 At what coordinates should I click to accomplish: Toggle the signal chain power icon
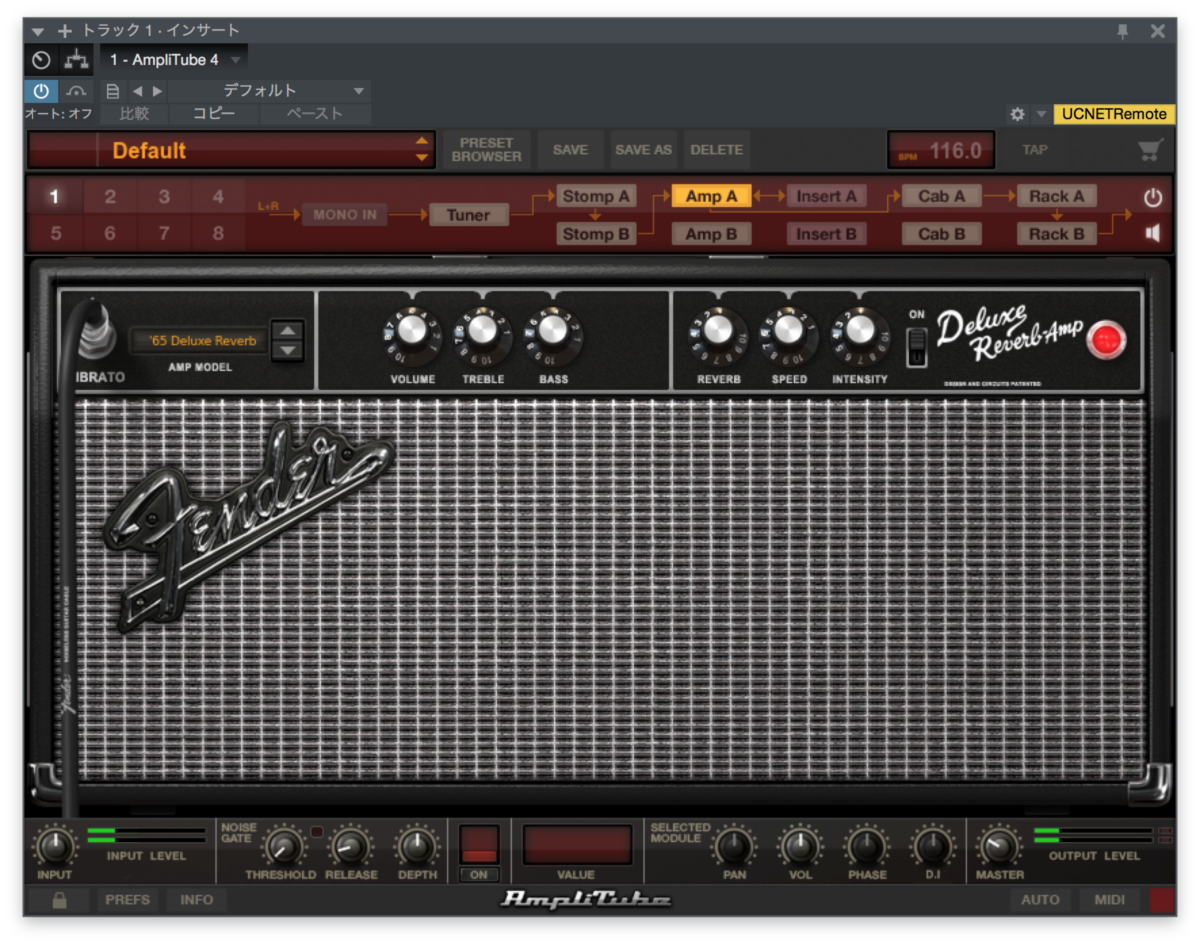(1153, 198)
